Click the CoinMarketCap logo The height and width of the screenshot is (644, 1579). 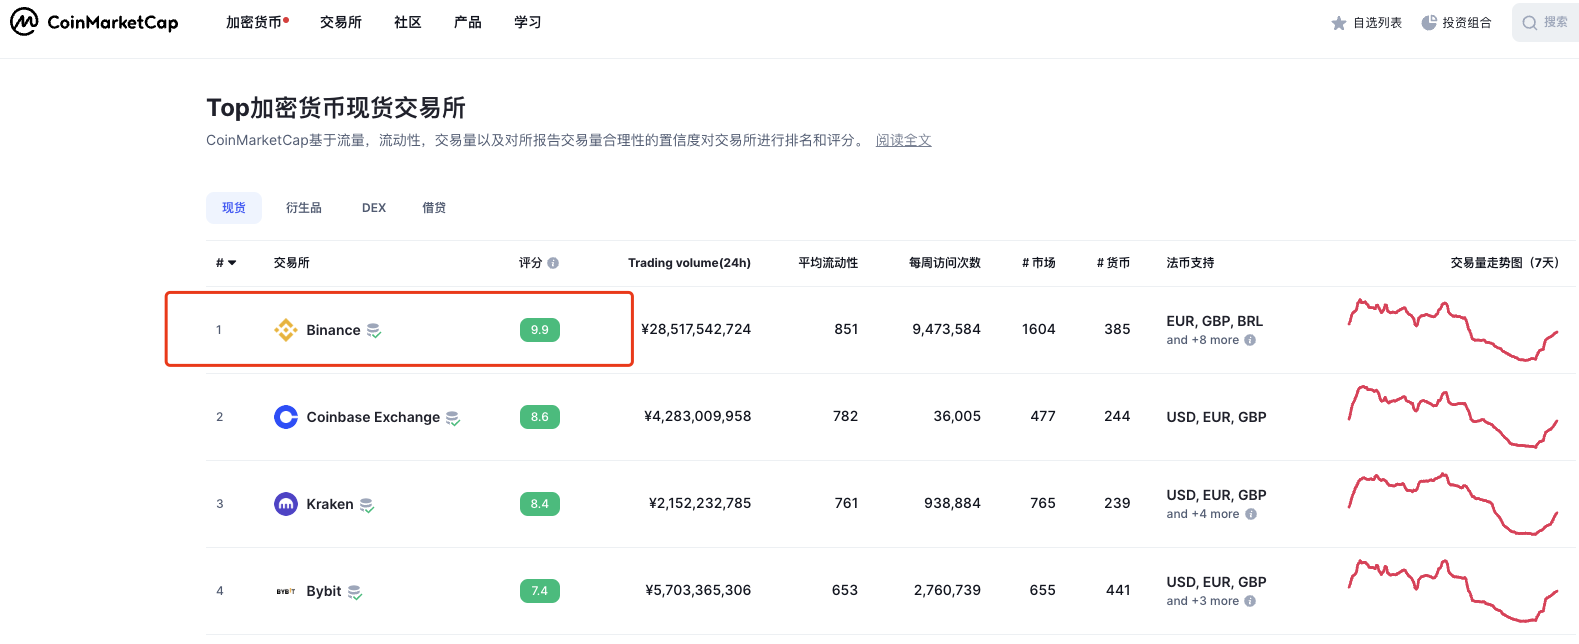tap(94, 22)
